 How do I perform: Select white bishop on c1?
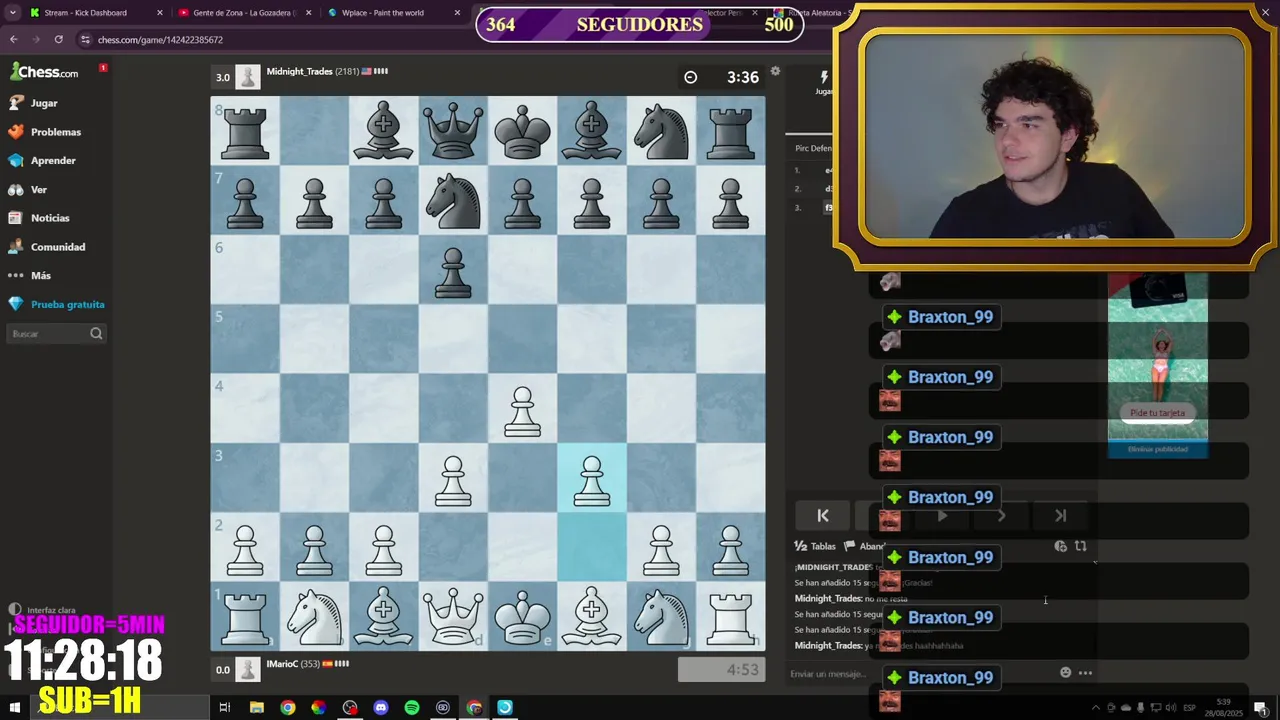384,616
